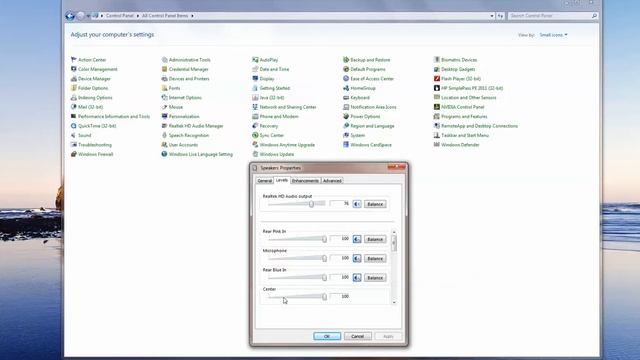Open the Mouse icon
This screenshot has height=360, width=640.
point(164,107)
